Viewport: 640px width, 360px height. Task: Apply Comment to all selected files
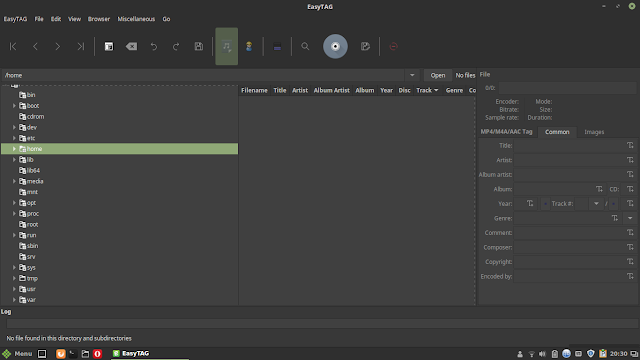click(x=630, y=233)
